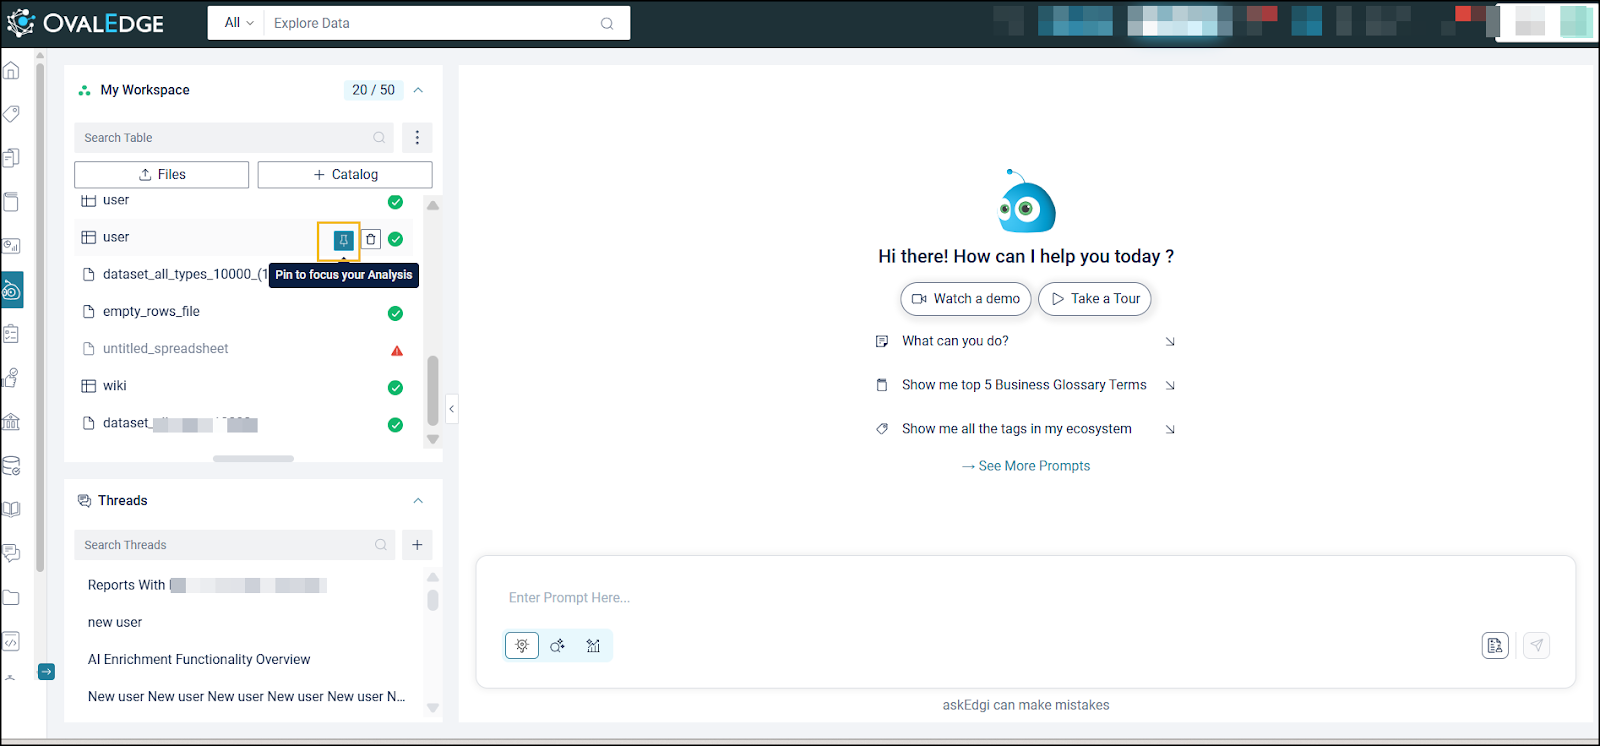This screenshot has width=1600, height=746.
Task: Delete the user table from workspace
Action: [x=371, y=240]
